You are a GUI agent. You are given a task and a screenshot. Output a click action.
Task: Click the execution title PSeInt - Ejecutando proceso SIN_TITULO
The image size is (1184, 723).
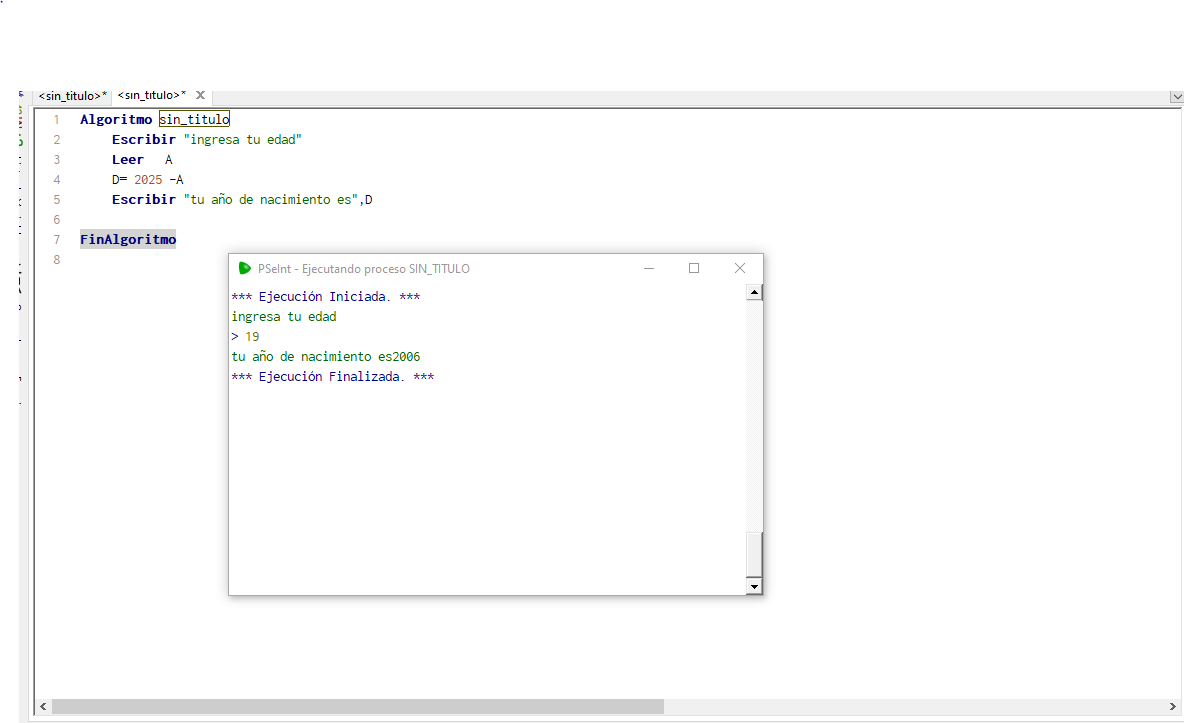pyautogui.click(x=364, y=269)
